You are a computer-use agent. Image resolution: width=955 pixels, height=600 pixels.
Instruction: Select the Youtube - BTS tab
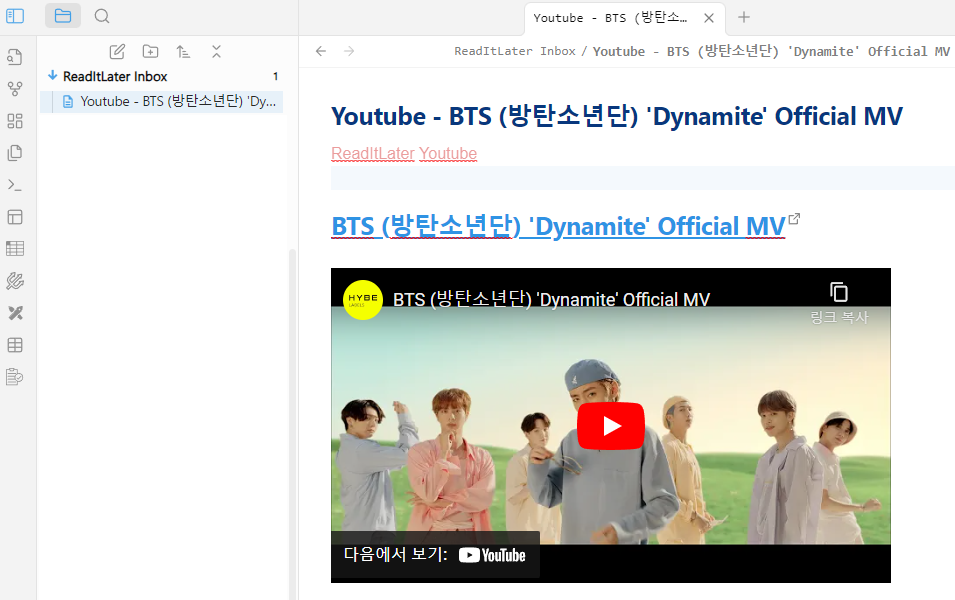coord(610,18)
